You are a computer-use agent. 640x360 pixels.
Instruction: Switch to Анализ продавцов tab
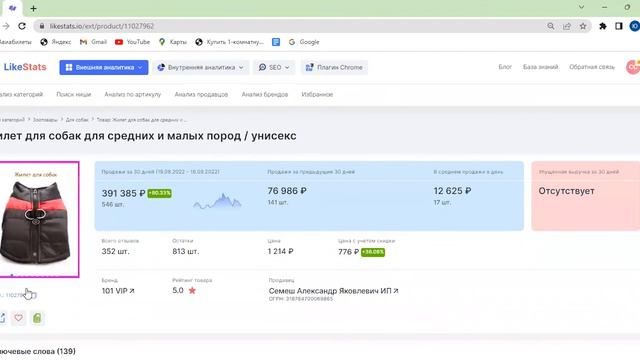click(x=201, y=94)
